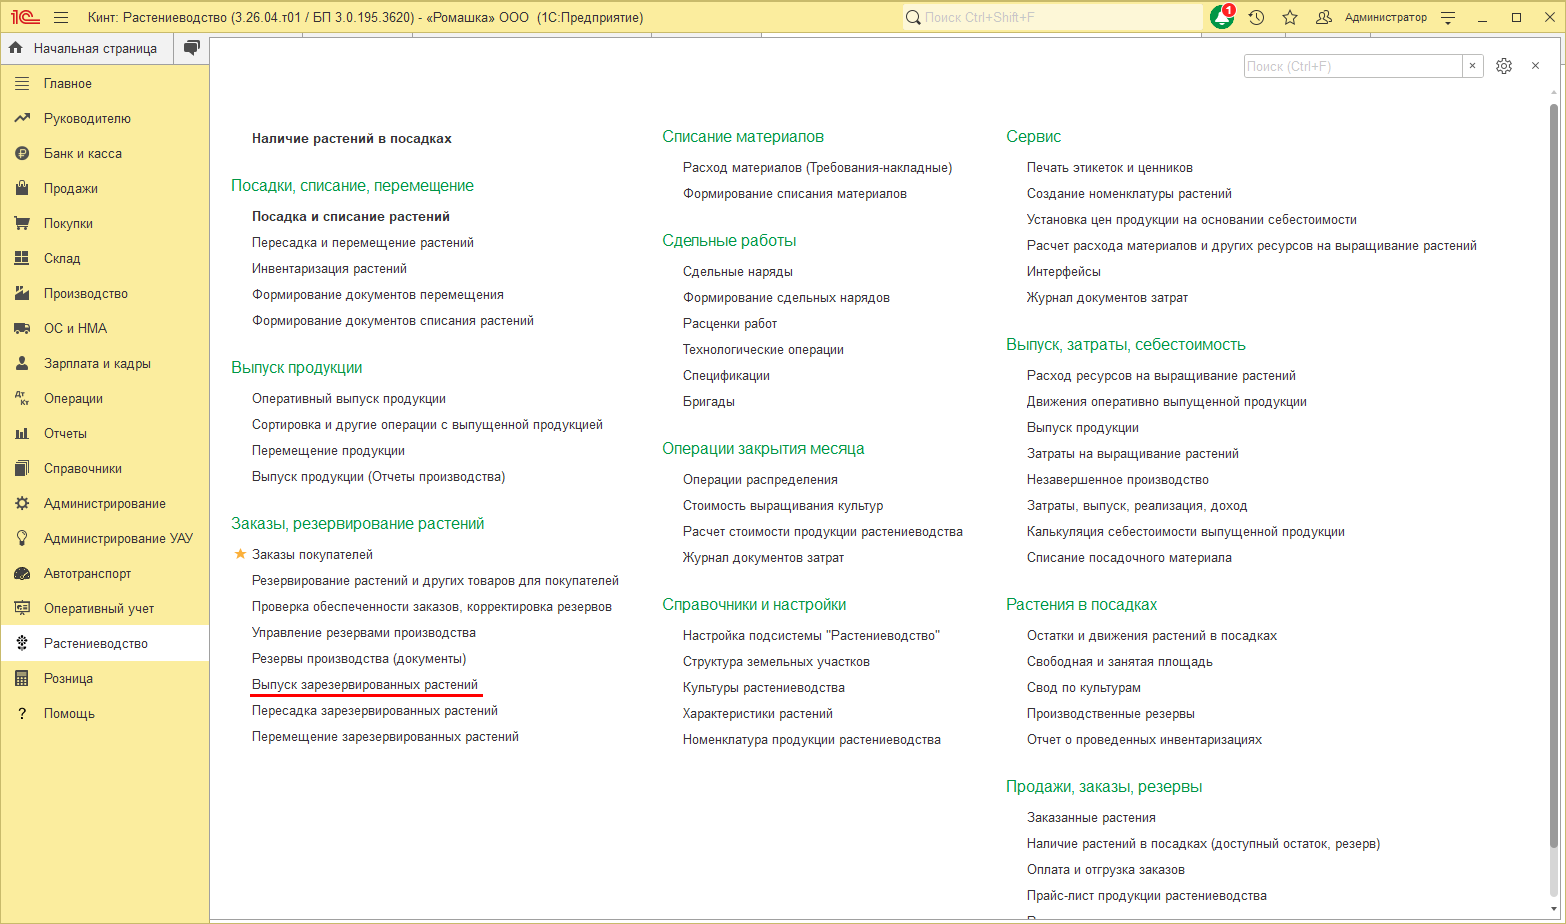
Task: Open Управление резервами производства
Action: (x=364, y=633)
